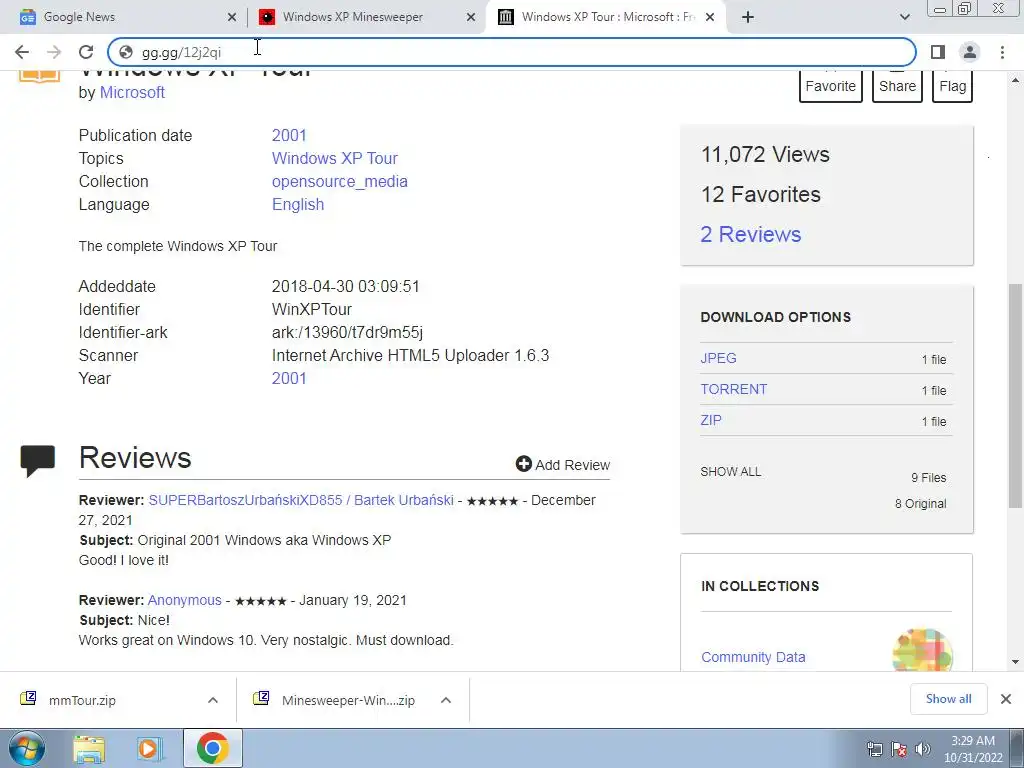This screenshot has width=1024, height=768.
Task: Open the Windows XP Tour topic link
Action: click(x=334, y=159)
